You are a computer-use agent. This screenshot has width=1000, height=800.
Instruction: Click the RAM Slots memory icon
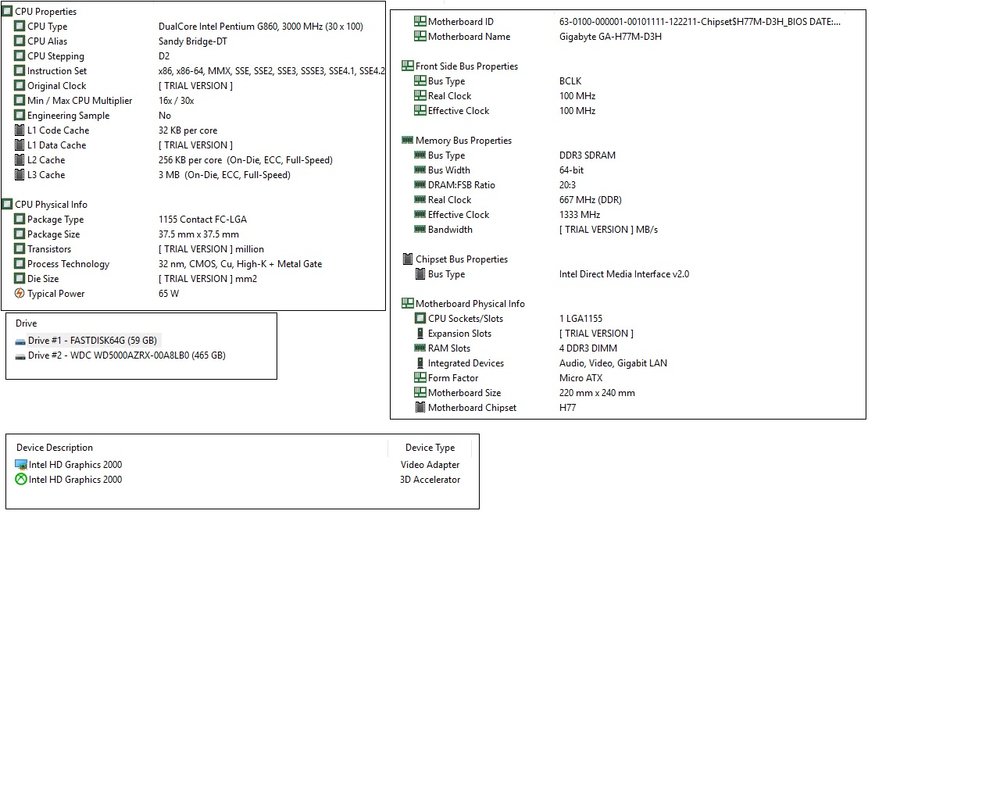click(420, 348)
